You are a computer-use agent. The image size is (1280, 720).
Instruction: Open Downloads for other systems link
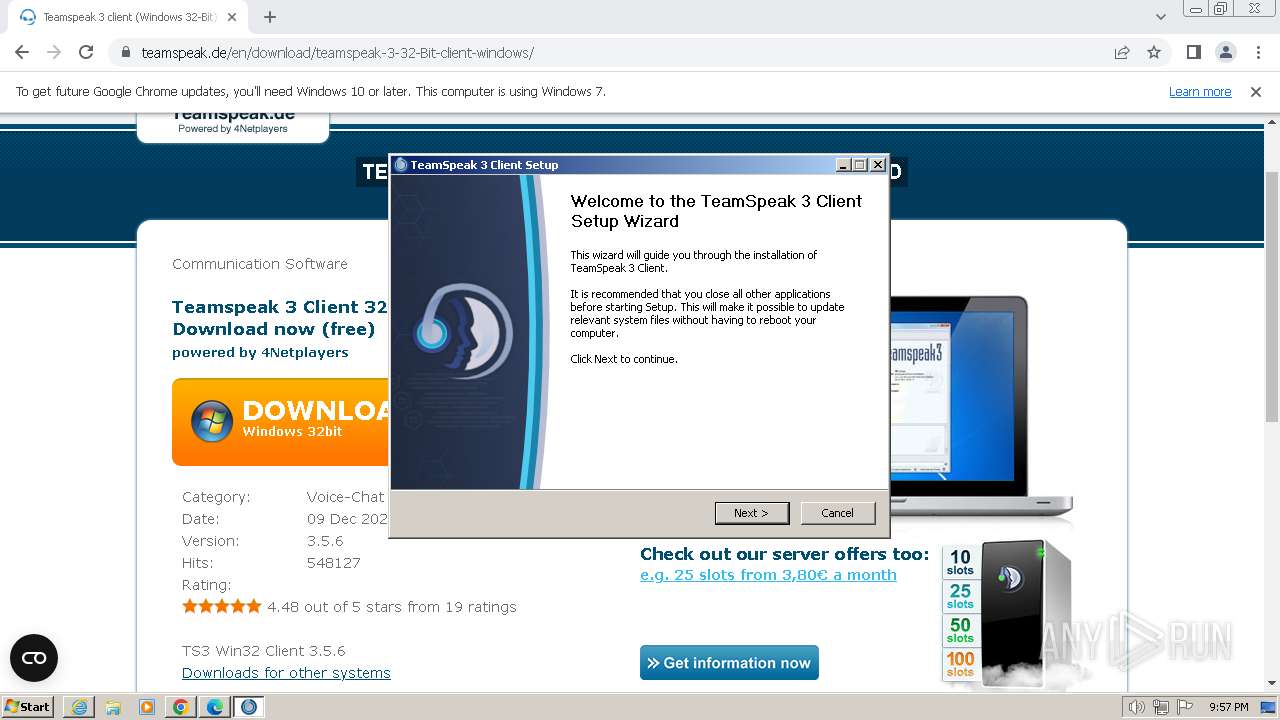point(286,673)
